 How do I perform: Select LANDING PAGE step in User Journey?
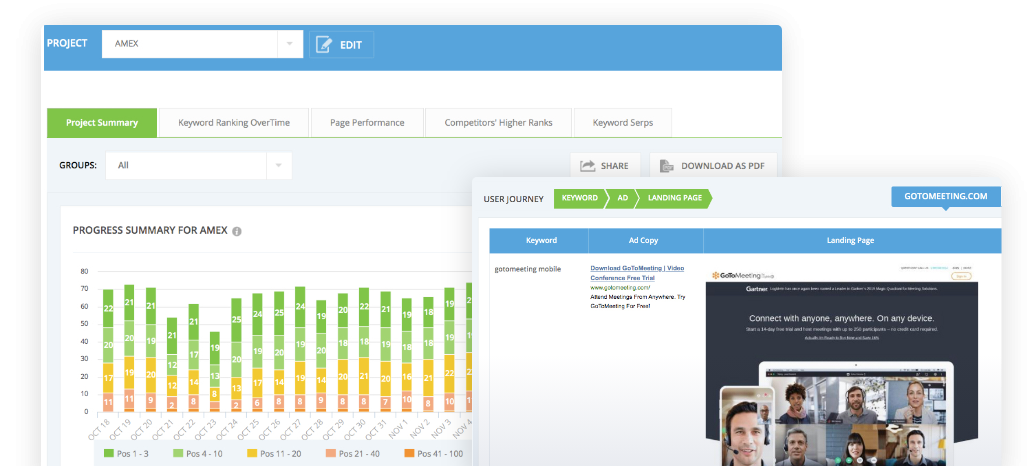point(675,198)
